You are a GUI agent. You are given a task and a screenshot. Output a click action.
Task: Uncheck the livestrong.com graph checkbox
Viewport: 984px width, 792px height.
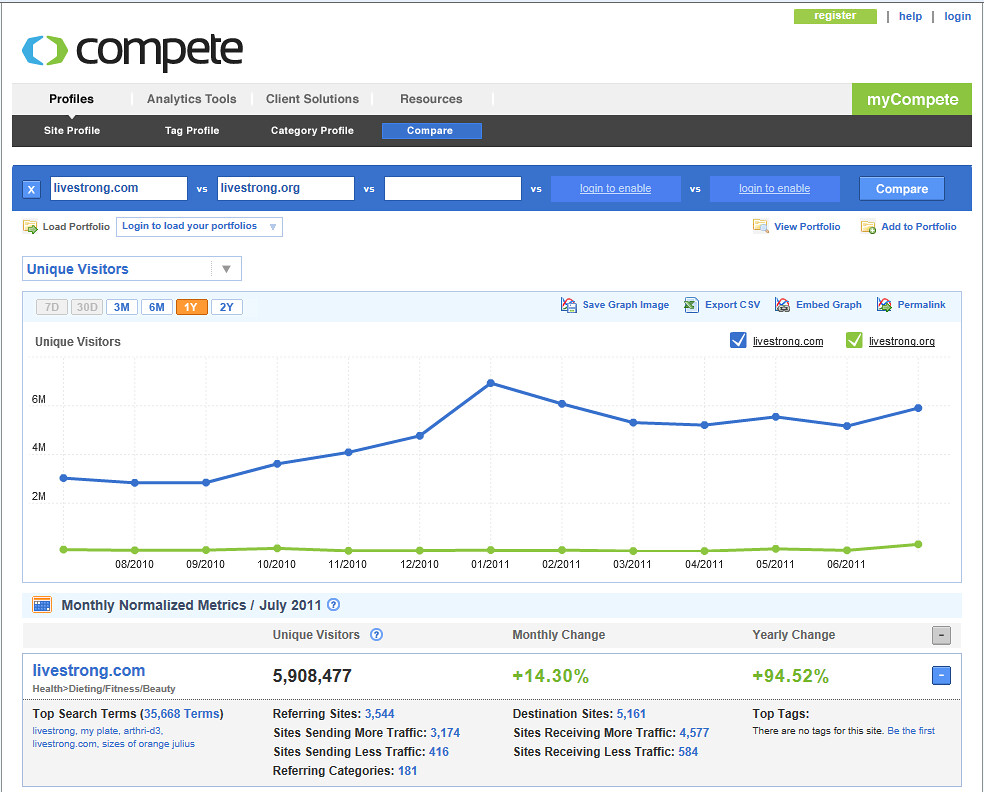point(739,341)
